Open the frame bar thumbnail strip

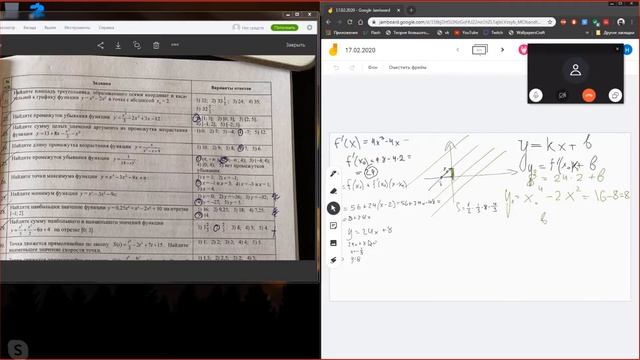pos(480,50)
